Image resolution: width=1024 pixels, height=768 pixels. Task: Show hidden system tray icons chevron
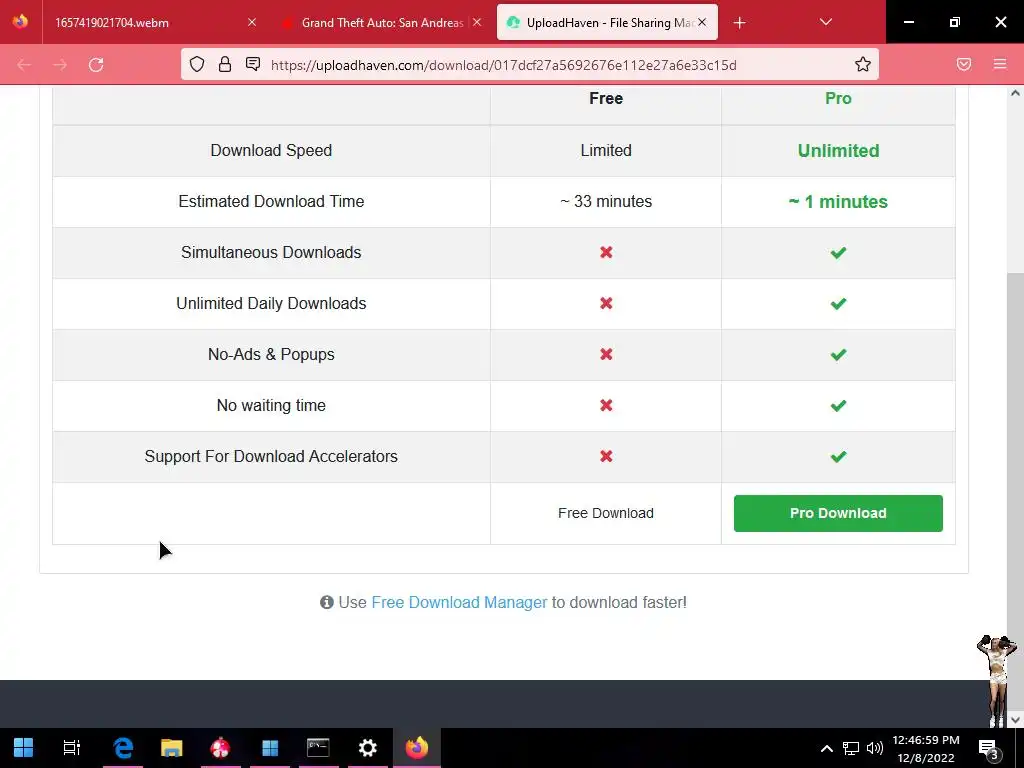coord(826,748)
